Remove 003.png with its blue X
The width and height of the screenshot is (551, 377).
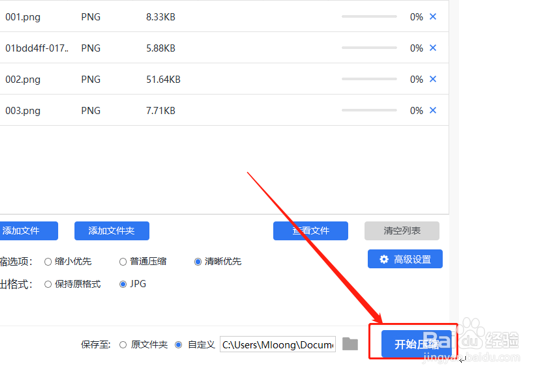[x=433, y=110]
